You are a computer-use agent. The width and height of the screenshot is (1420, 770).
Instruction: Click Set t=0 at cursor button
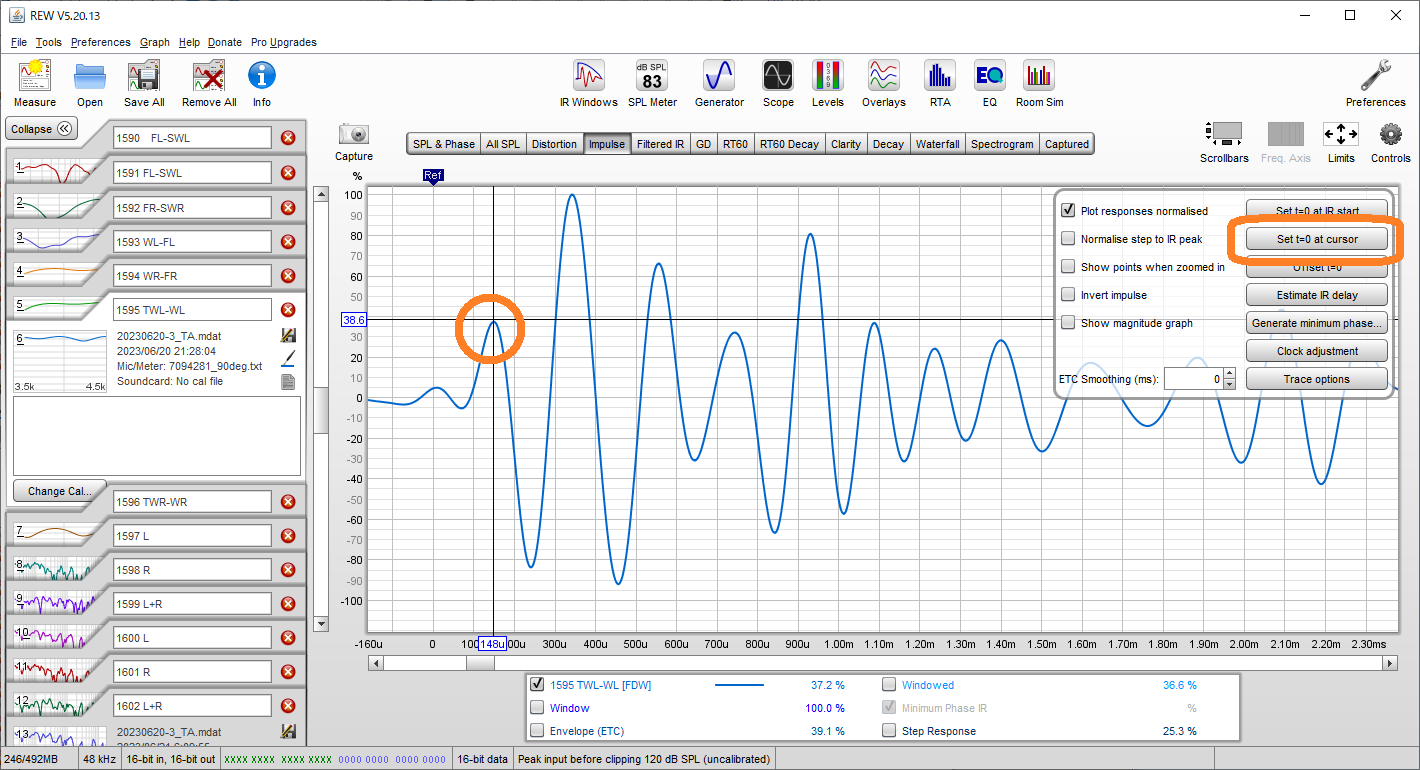click(1317, 239)
